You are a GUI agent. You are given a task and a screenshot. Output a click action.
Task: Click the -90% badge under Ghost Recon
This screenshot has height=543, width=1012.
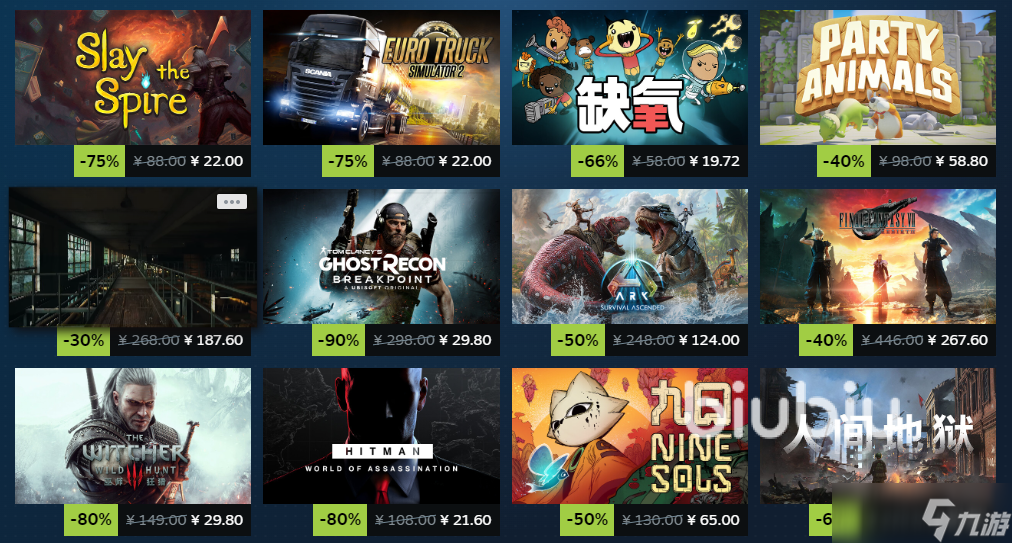(339, 340)
